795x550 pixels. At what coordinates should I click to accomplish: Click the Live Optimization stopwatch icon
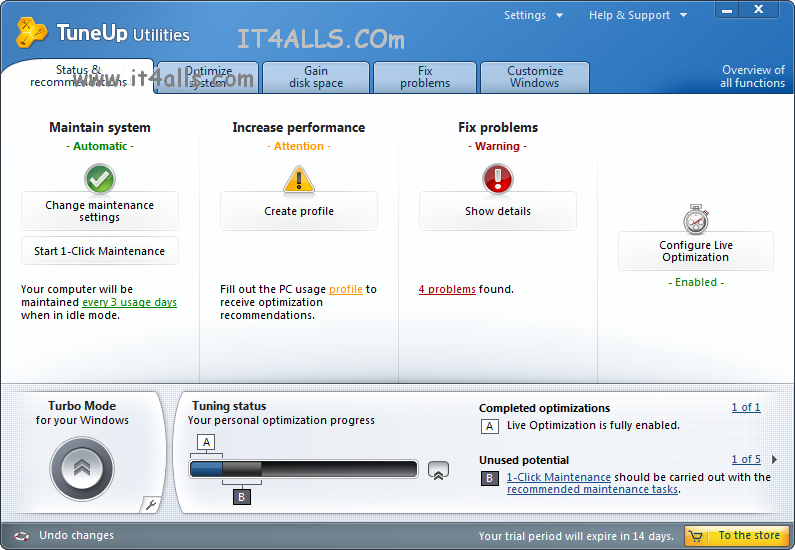click(x=696, y=219)
